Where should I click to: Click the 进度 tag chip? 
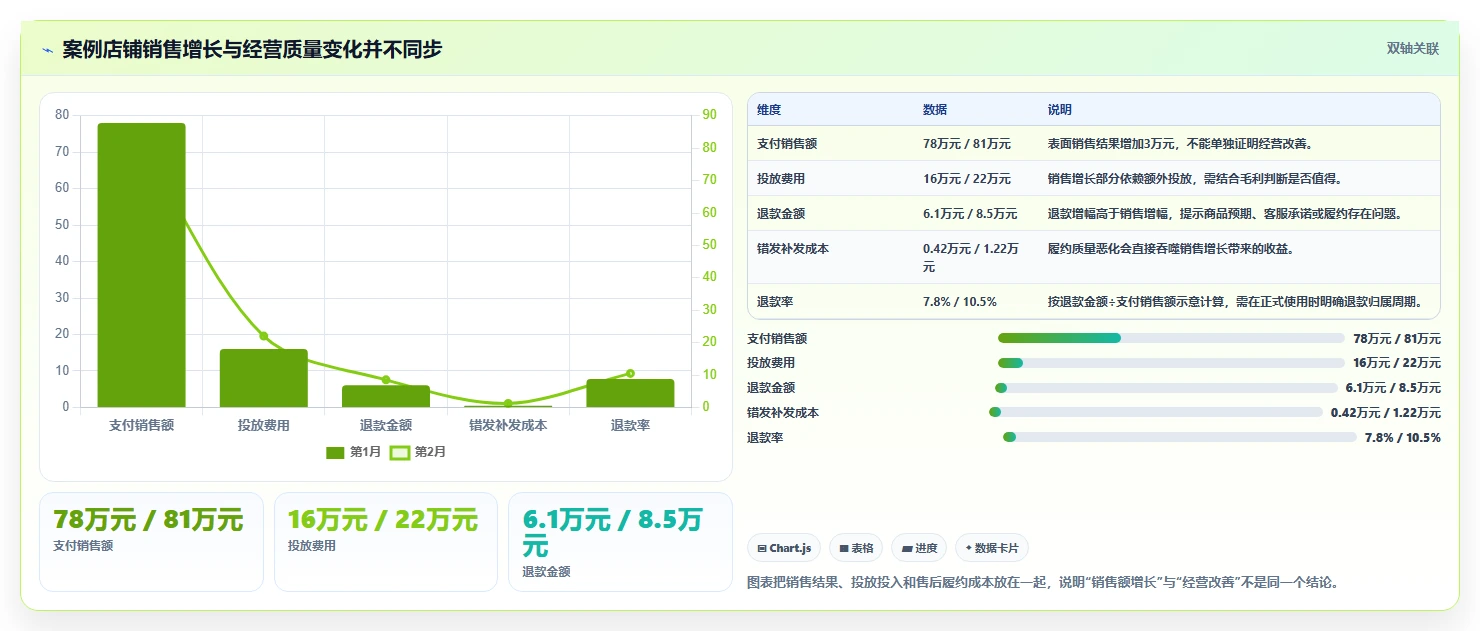pyautogui.click(x=919, y=548)
